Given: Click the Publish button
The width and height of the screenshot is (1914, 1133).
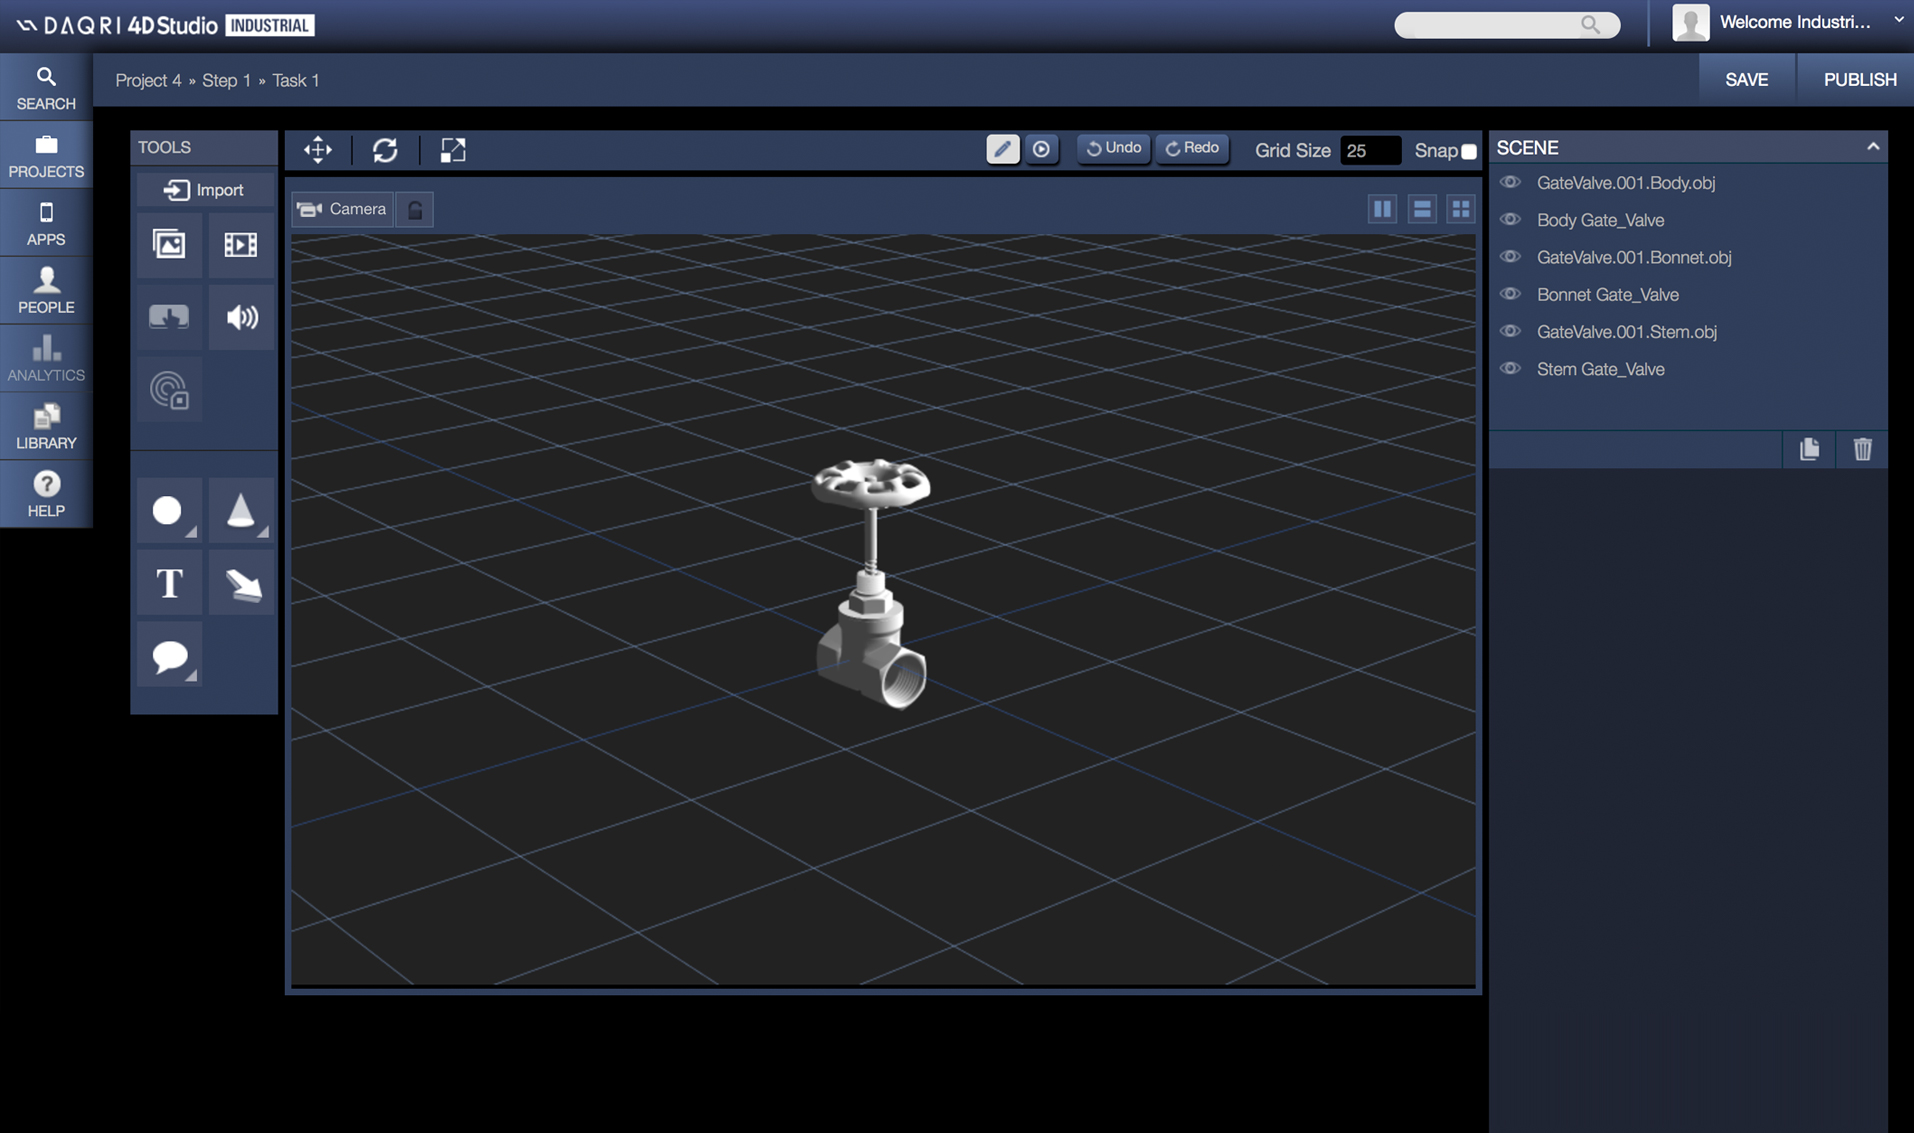Looking at the screenshot, I should (1859, 80).
